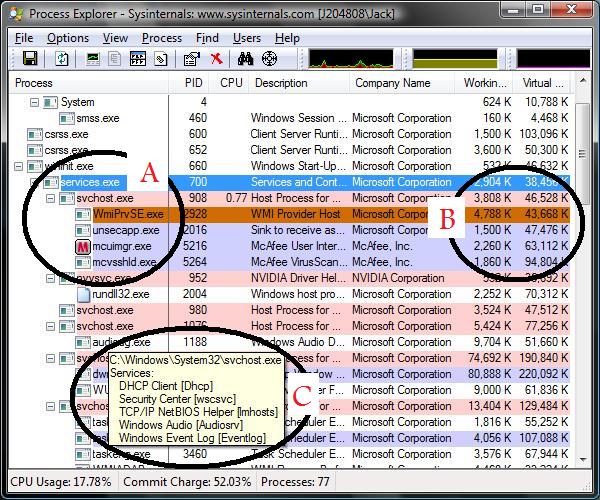This screenshot has height=500, width=600.
Task: Collapse the svchost.exe PID 908 node
Action: click(x=51, y=199)
